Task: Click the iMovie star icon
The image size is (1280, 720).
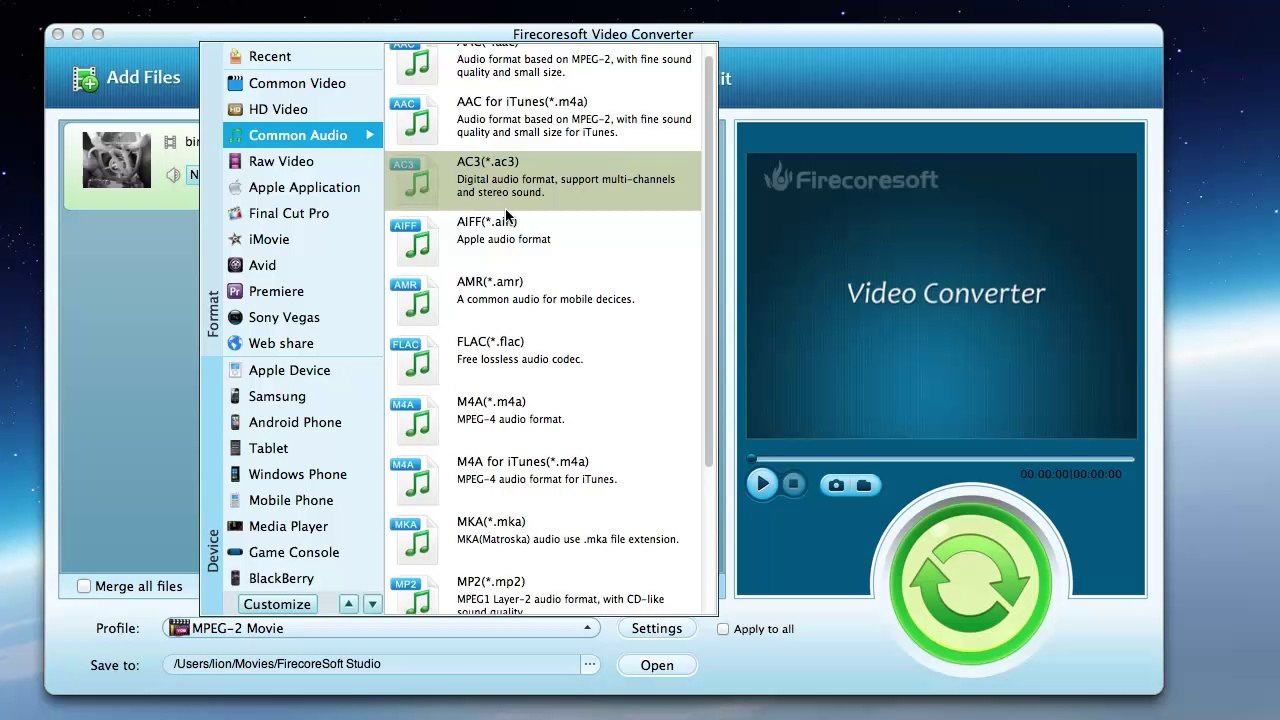Action: 235,239
